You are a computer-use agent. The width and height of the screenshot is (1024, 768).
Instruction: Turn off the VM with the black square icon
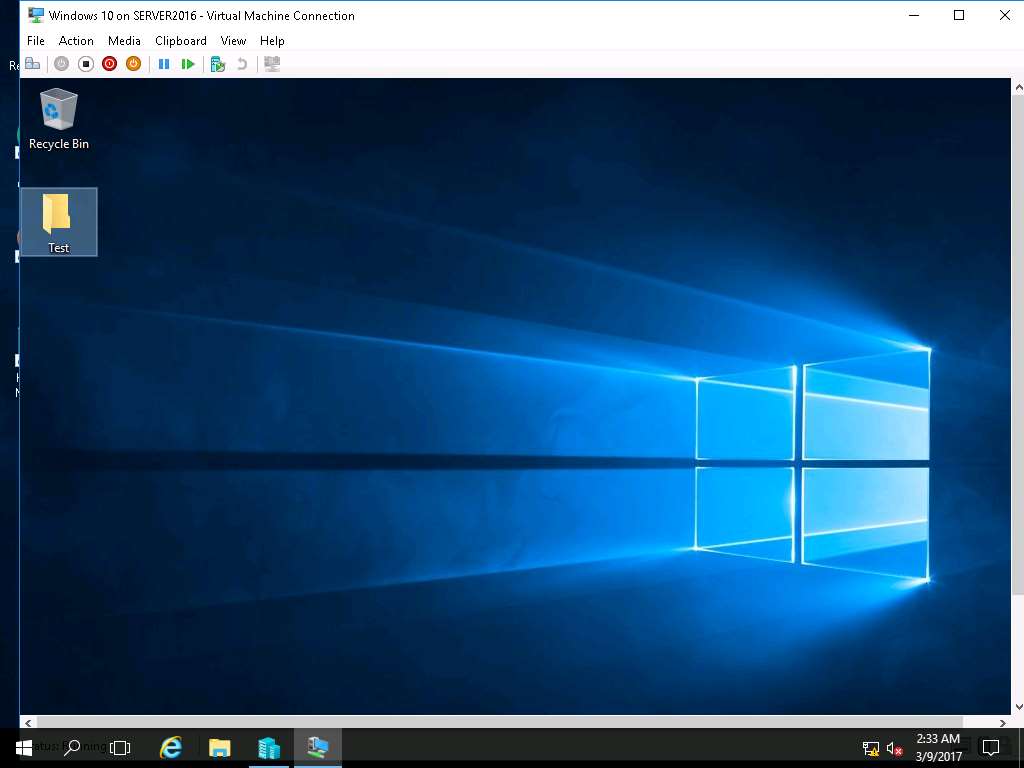(86, 64)
